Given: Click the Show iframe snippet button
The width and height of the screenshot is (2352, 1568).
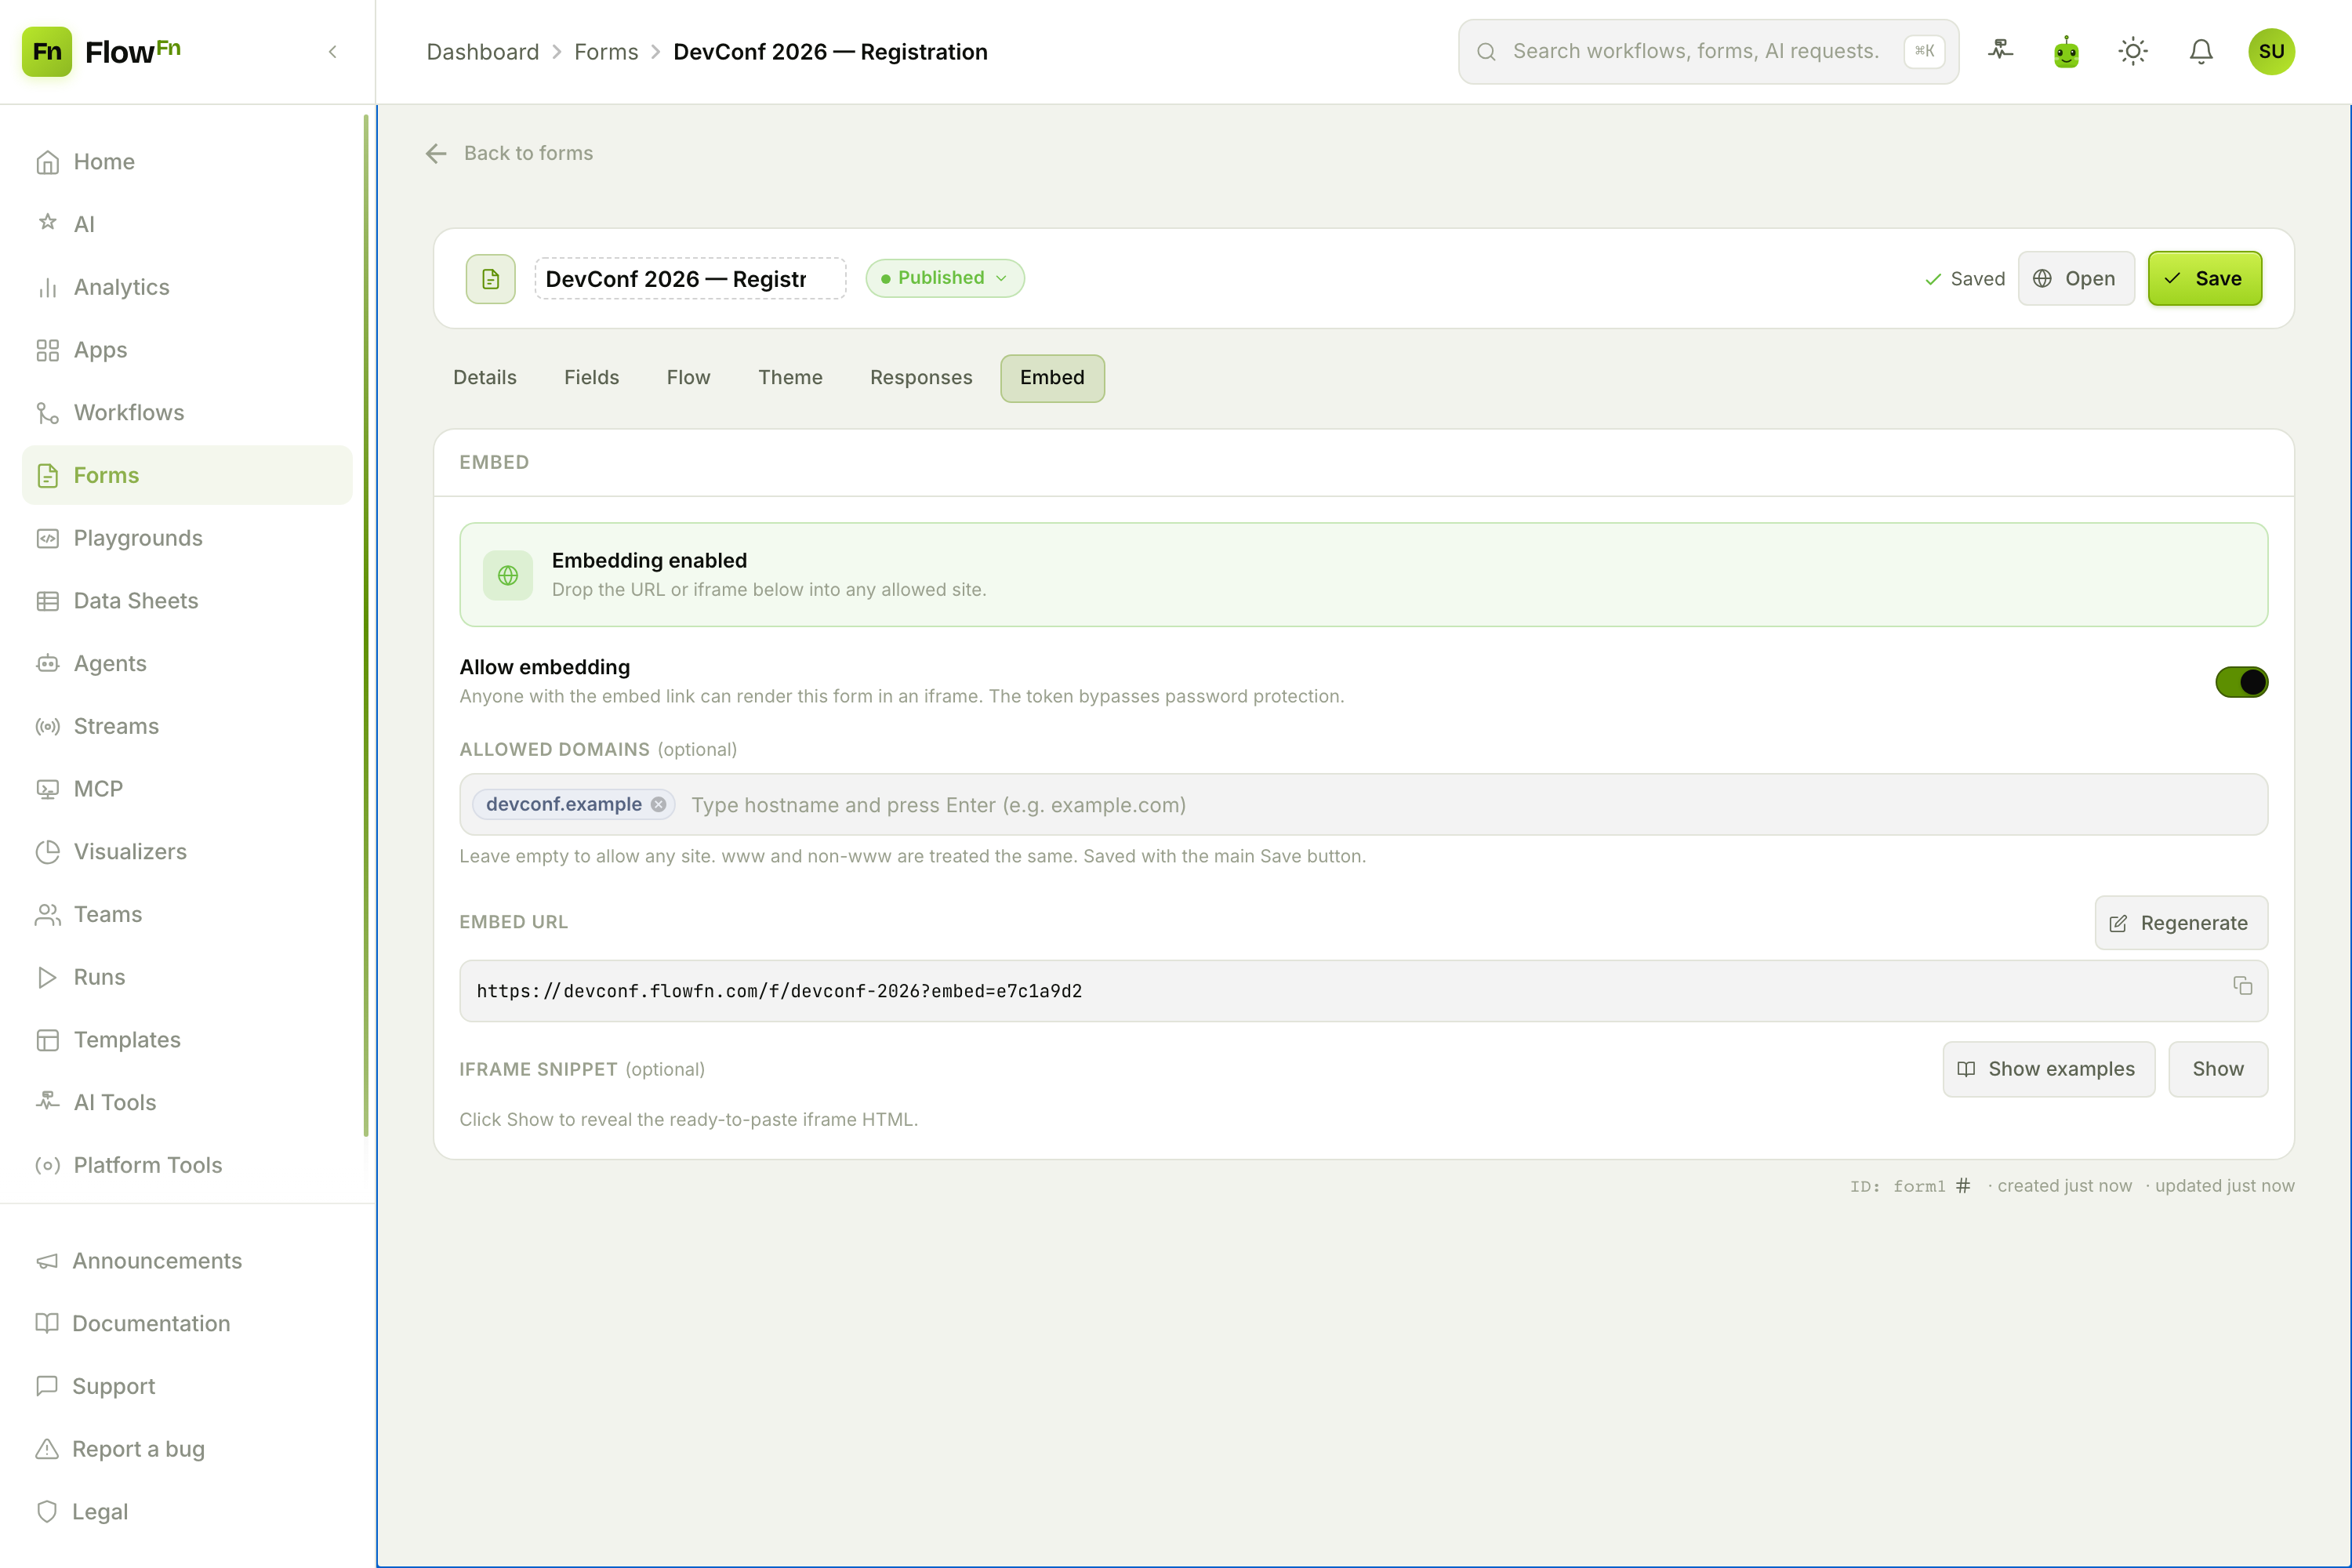Looking at the screenshot, I should click(2217, 1069).
